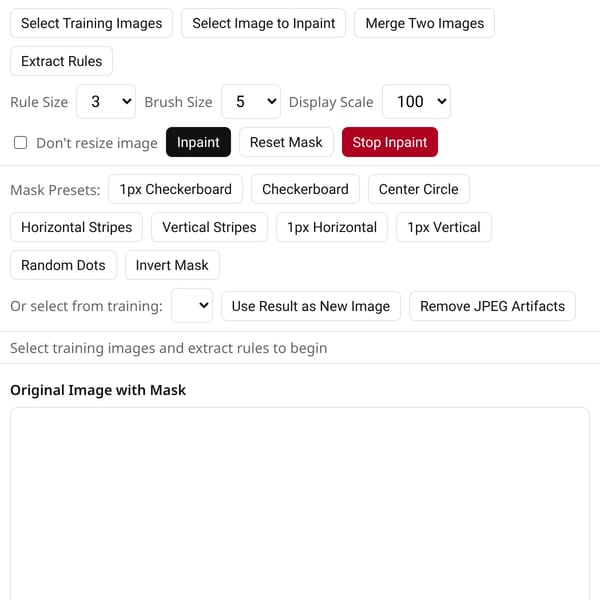The width and height of the screenshot is (600, 600).
Task: Click the Mask Presets label
Action: click(55, 190)
